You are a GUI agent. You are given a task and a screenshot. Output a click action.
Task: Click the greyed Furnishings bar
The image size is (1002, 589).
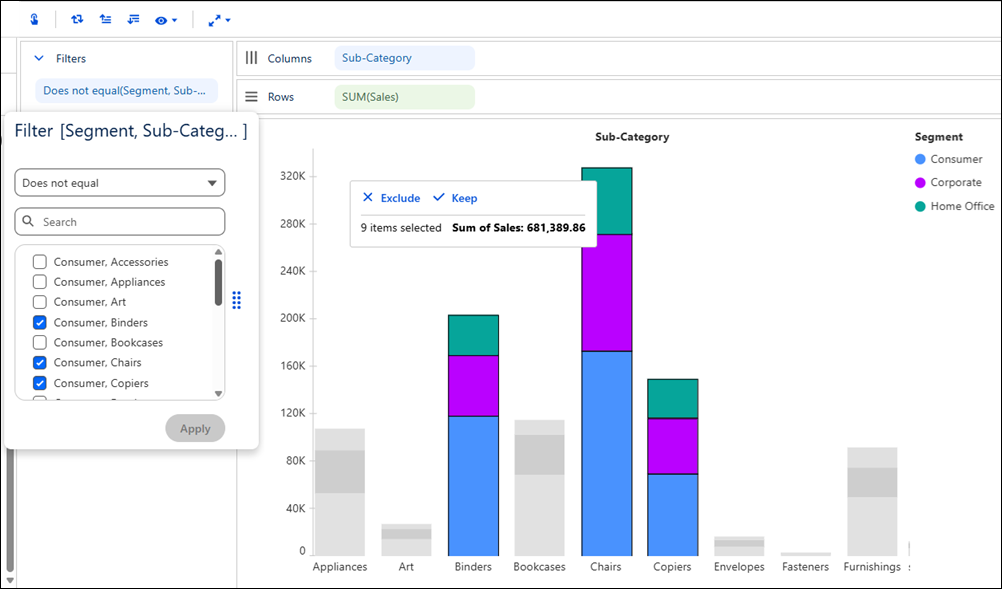pos(872,501)
